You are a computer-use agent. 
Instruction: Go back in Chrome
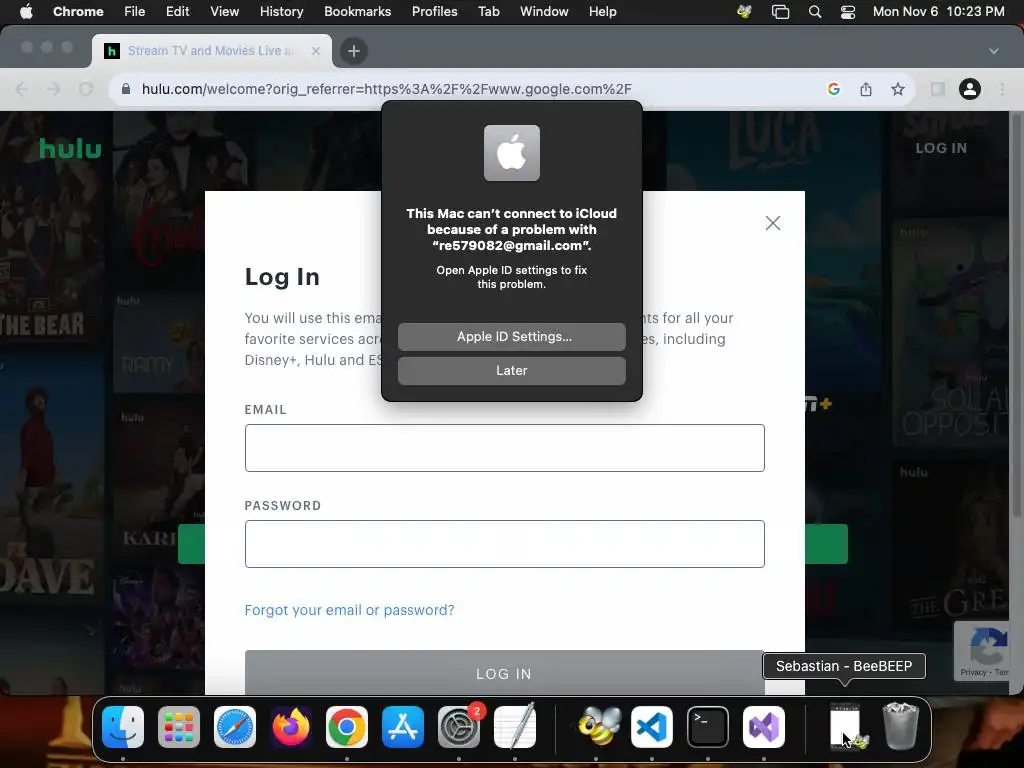click(22, 89)
